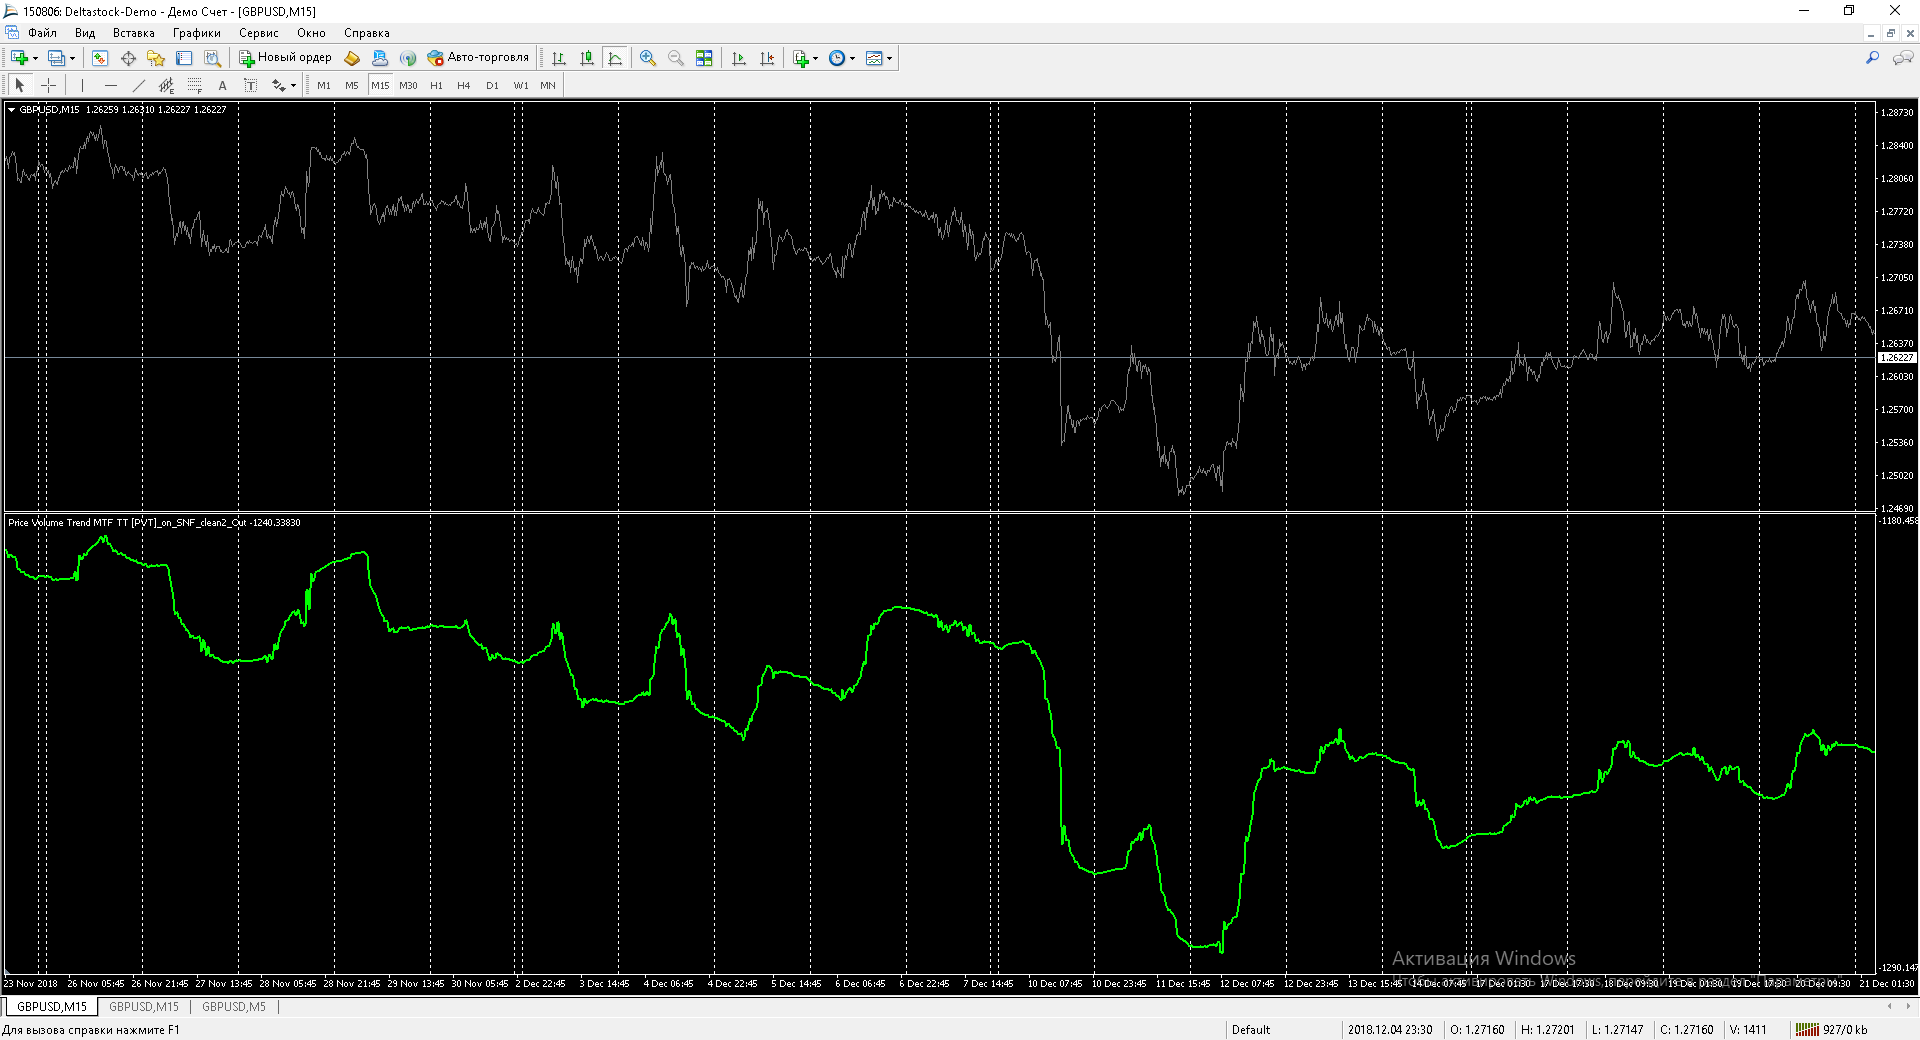
Task: Click the search magnifier icon
Action: 1872,58
